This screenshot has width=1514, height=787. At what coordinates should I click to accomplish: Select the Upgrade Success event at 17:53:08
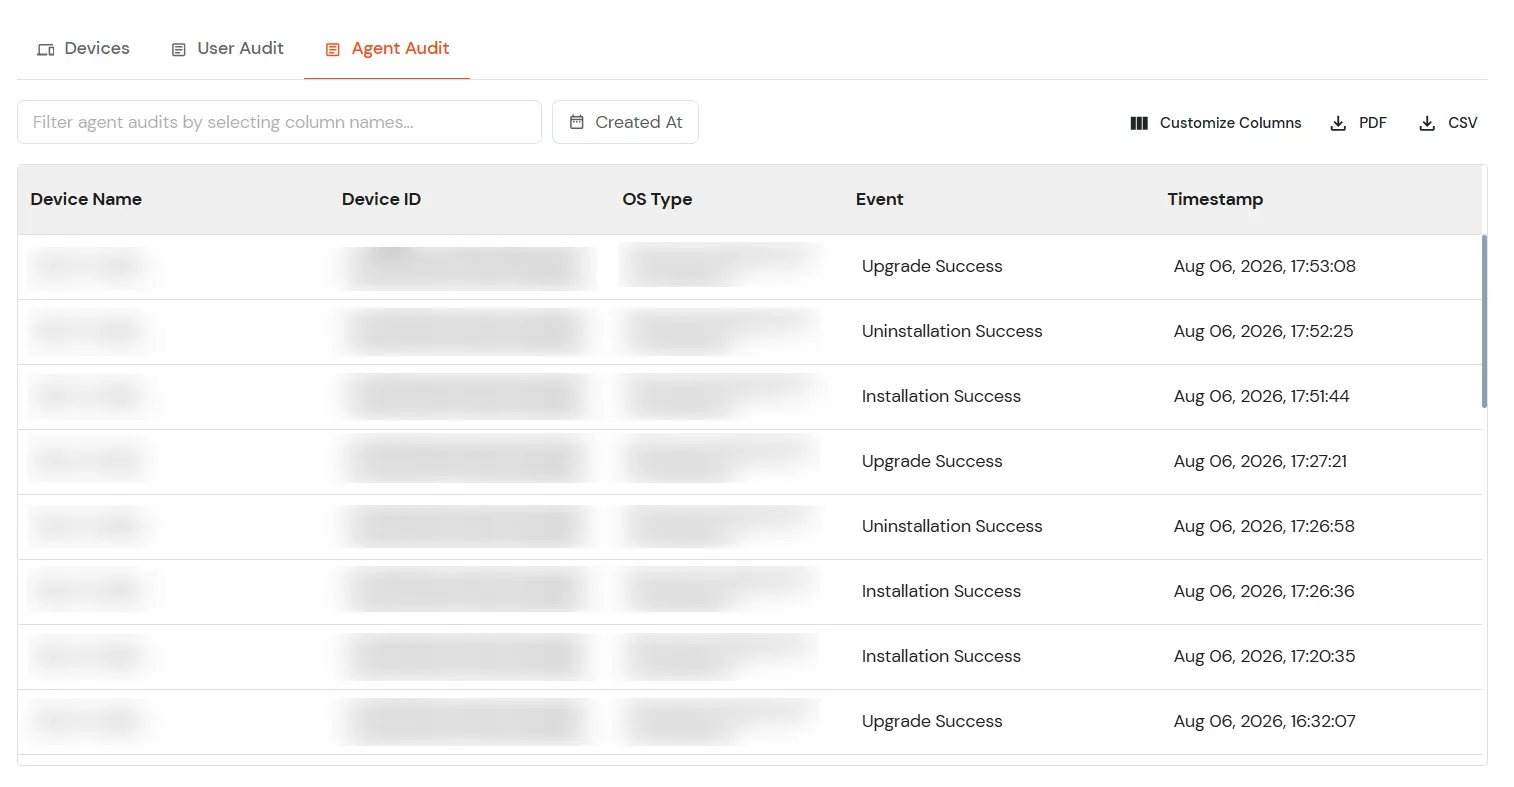tap(932, 266)
